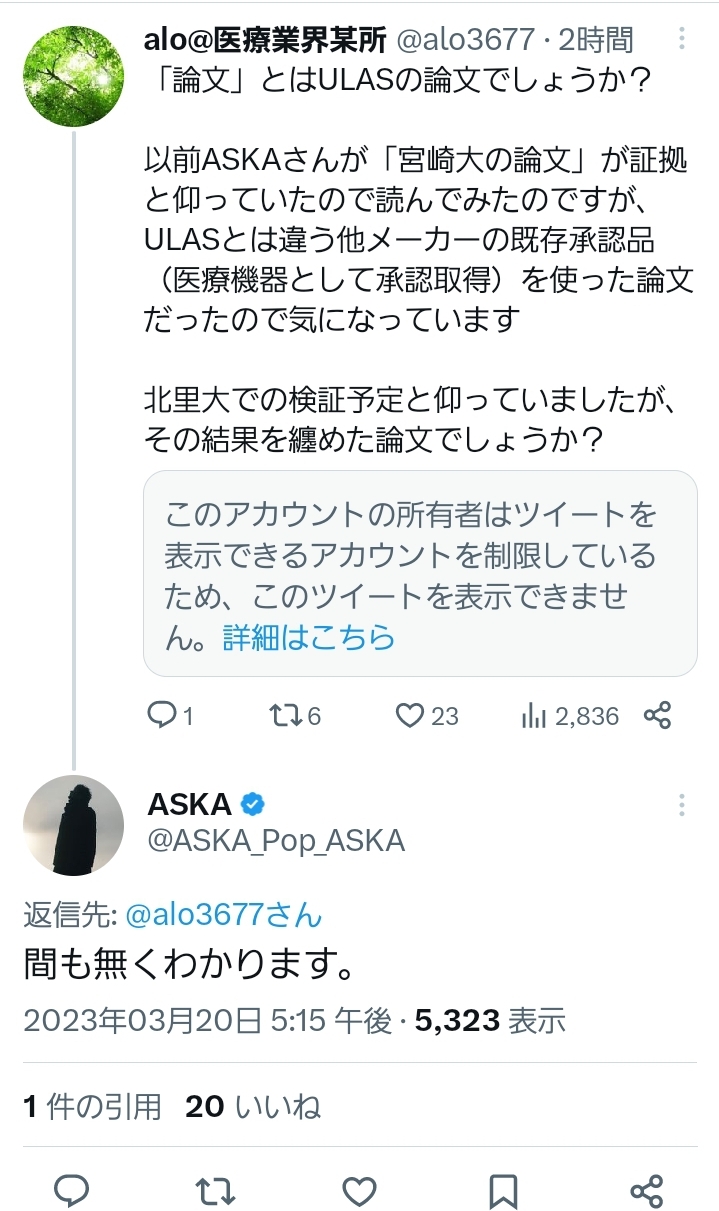The image size is (719, 1211).
Task: Open more options for alo's tweet
Action: tap(682, 39)
